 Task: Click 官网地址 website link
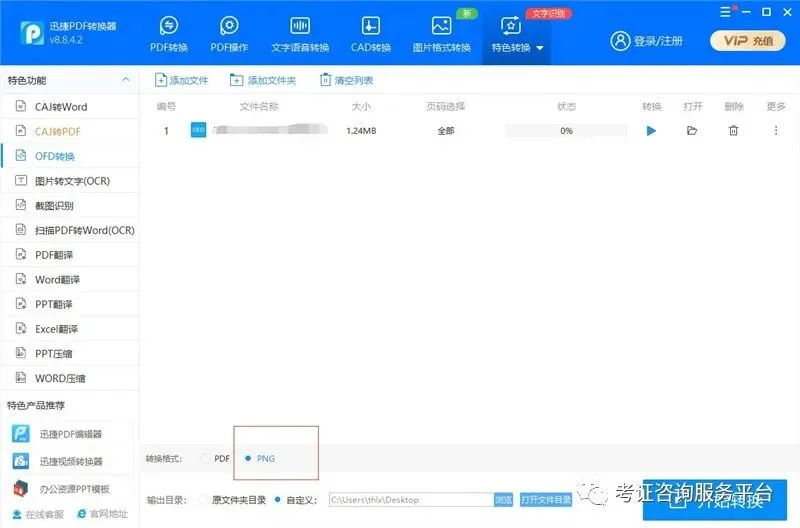coord(102,514)
